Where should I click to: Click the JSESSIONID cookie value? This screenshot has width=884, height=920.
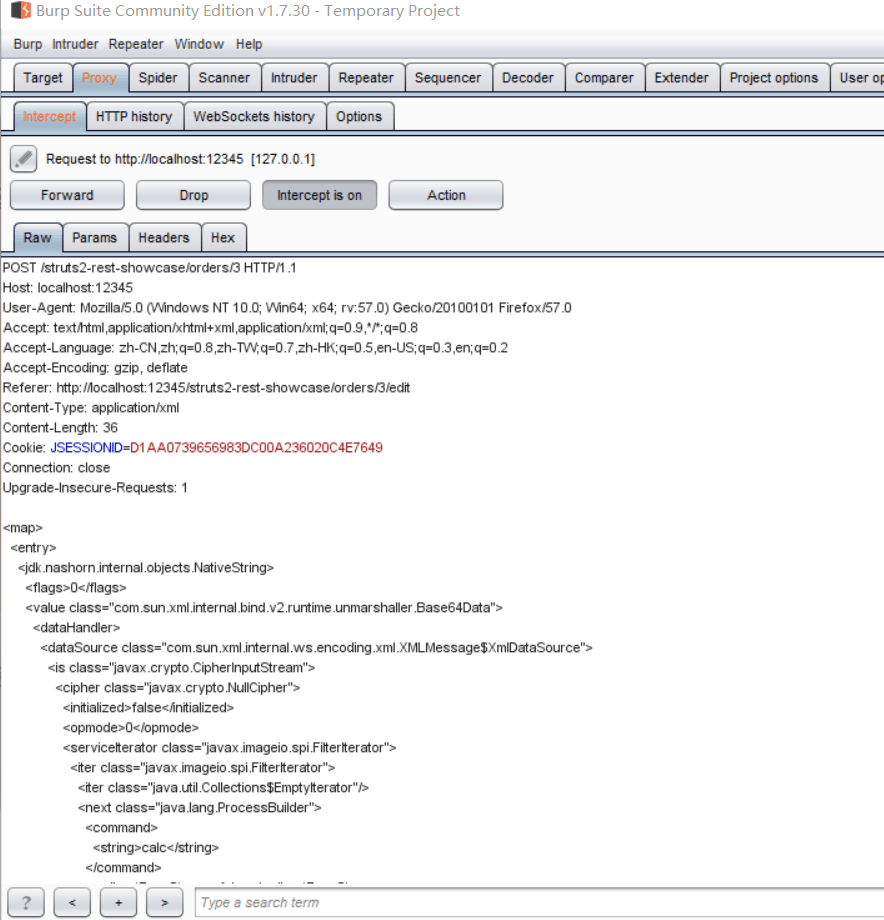(256, 448)
